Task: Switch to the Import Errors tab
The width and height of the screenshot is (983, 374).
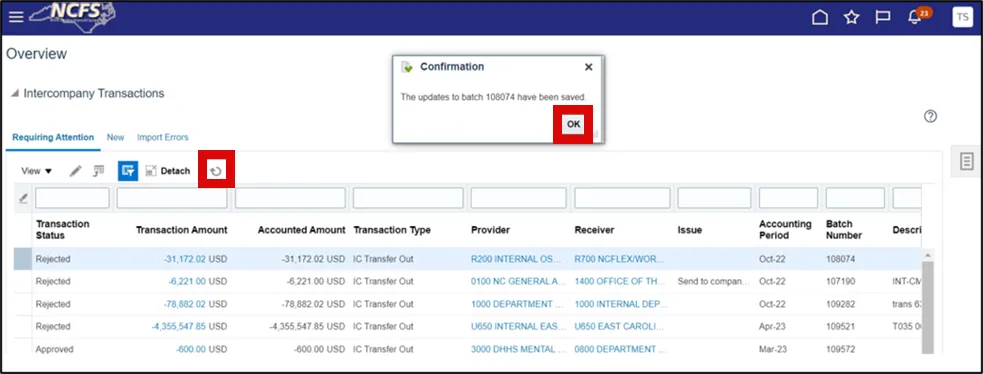Action: (162, 137)
